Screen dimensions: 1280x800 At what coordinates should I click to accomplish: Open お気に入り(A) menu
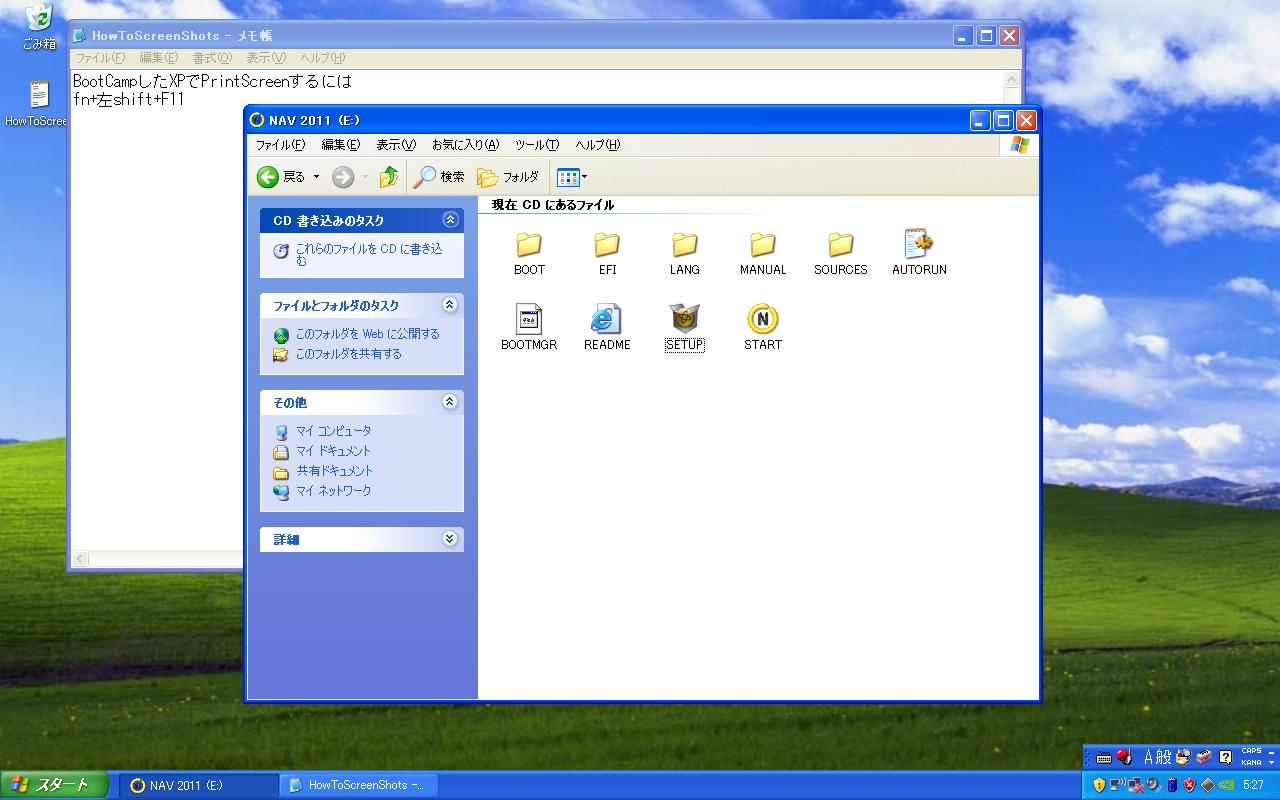[x=465, y=145]
